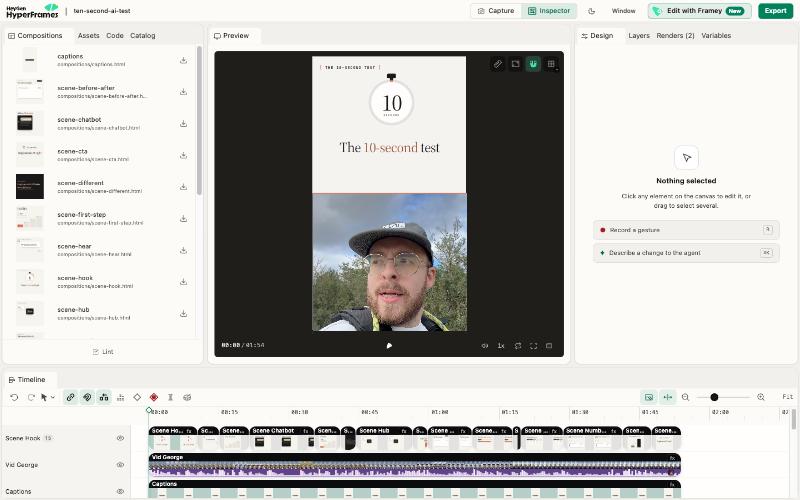800x500 pixels.
Task: Click the 3D cube icon in timeline toolbar
Action: point(187,397)
